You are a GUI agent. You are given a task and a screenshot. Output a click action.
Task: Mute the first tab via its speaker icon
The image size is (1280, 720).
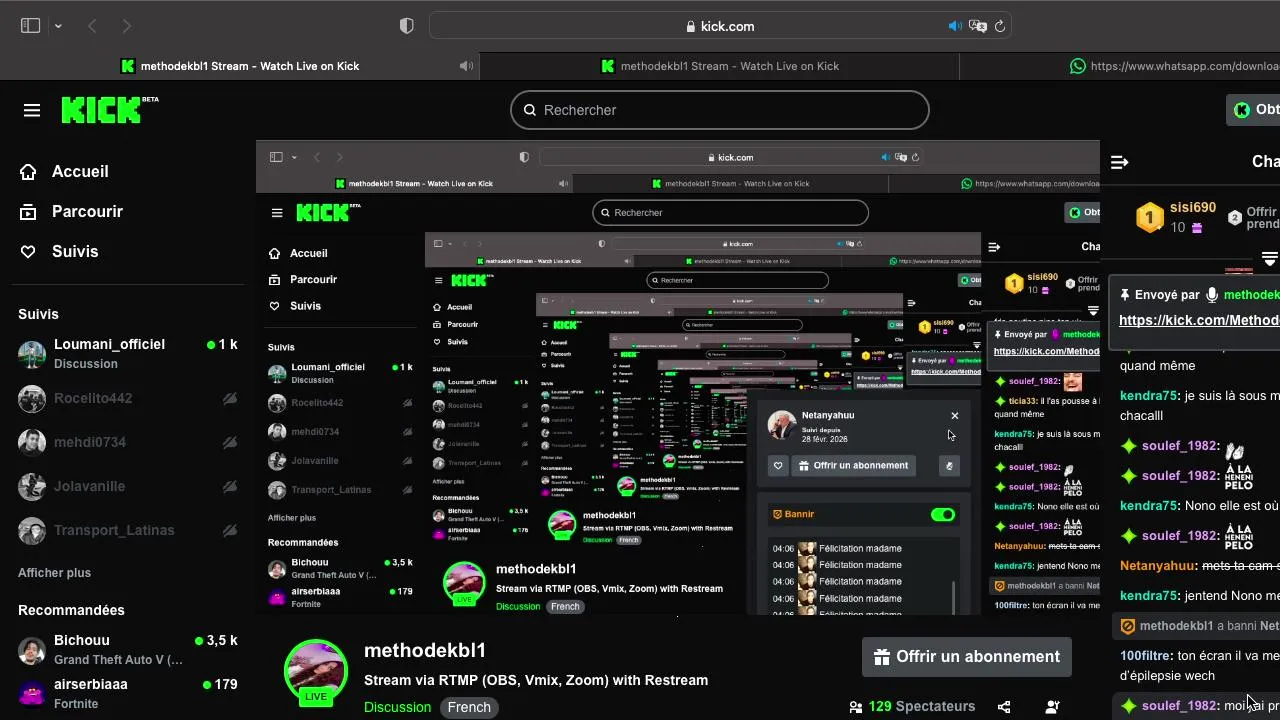tap(466, 66)
